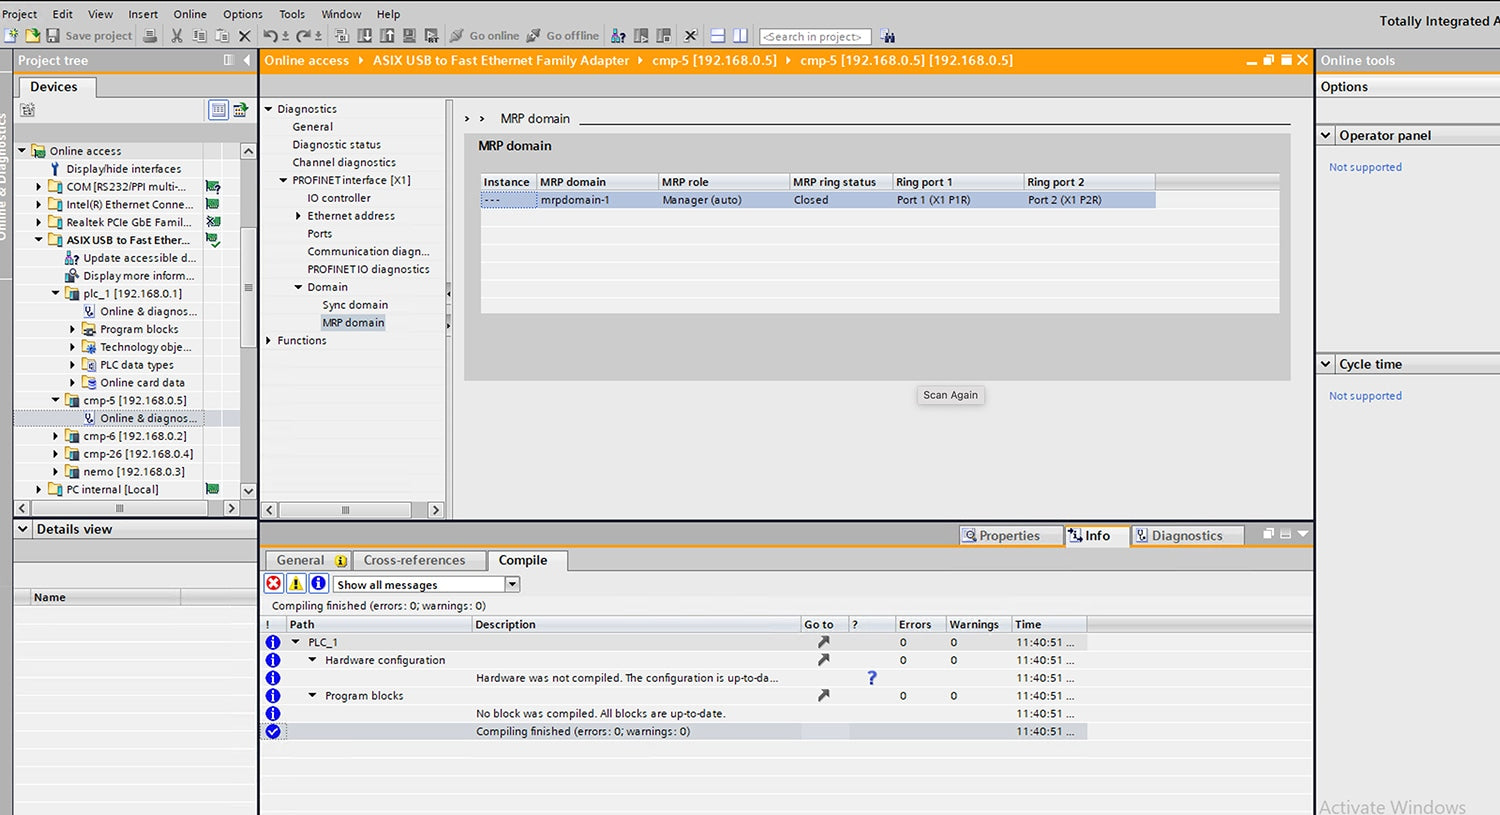Click the Go to arrow for PLC_1
Image resolution: width=1500 pixels, height=815 pixels.
[823, 642]
